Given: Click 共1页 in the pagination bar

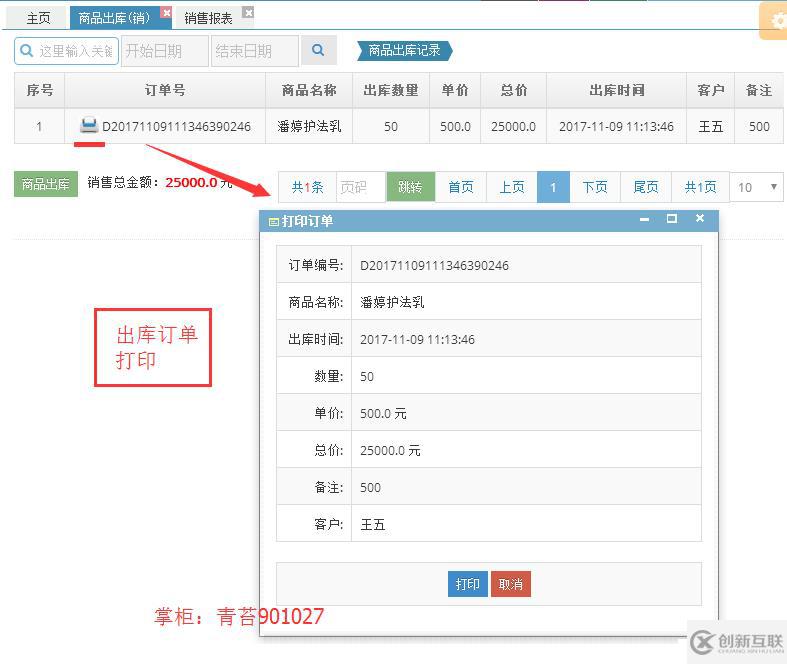Looking at the screenshot, I should coord(701,187).
